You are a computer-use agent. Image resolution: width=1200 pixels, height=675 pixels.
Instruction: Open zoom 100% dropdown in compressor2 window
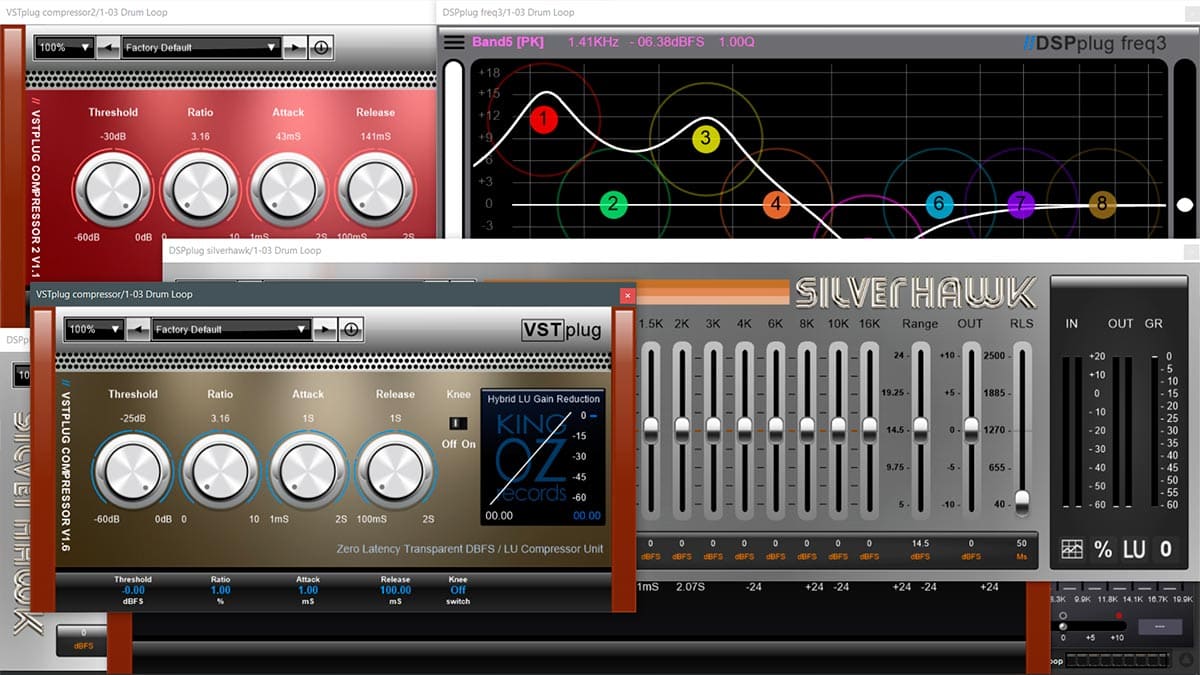(65, 47)
